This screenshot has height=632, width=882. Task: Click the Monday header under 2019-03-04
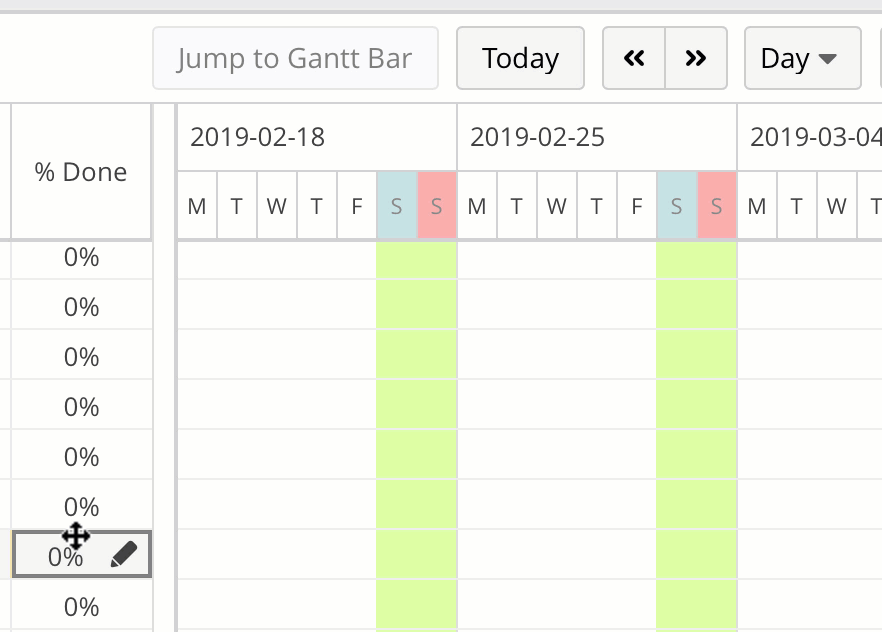(x=756, y=205)
